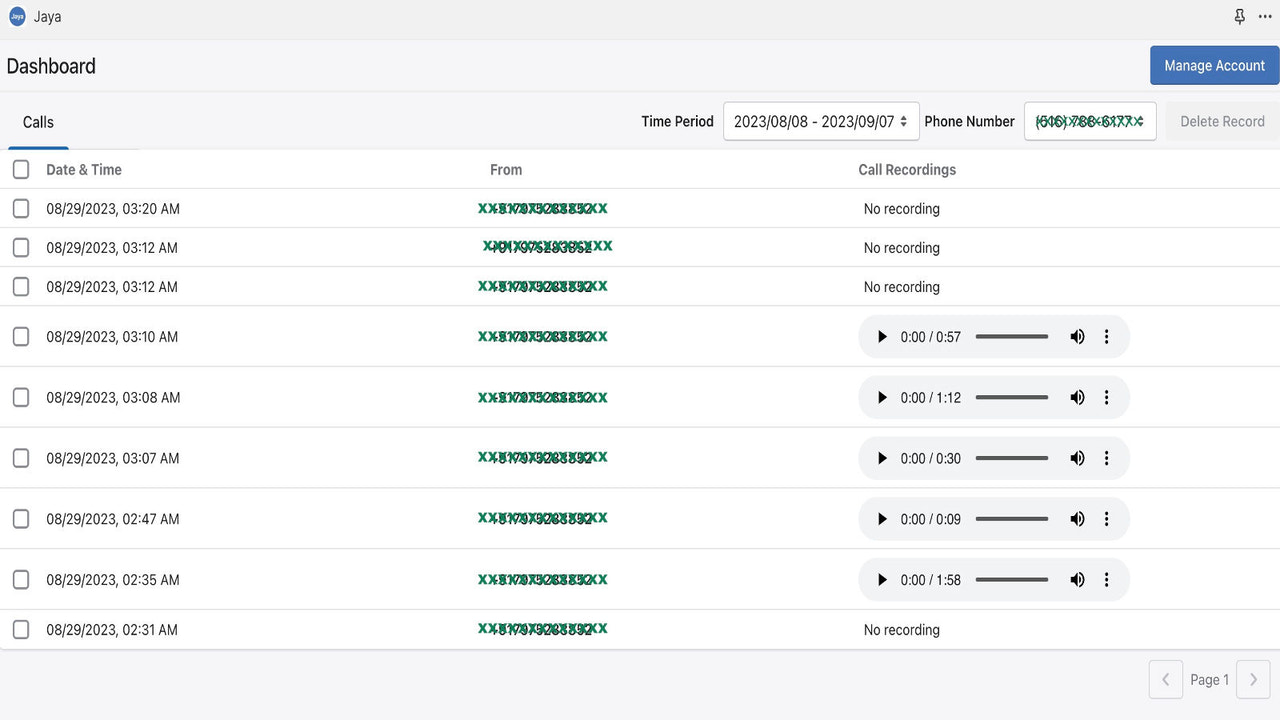The image size is (1280, 720).
Task: Sort by the Date & Time column header
Action: click(84, 169)
